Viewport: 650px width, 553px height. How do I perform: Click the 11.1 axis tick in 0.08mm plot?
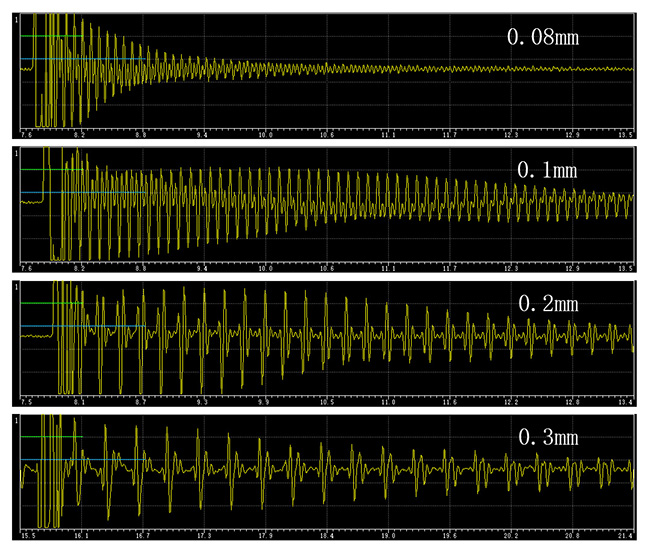pyautogui.click(x=388, y=134)
